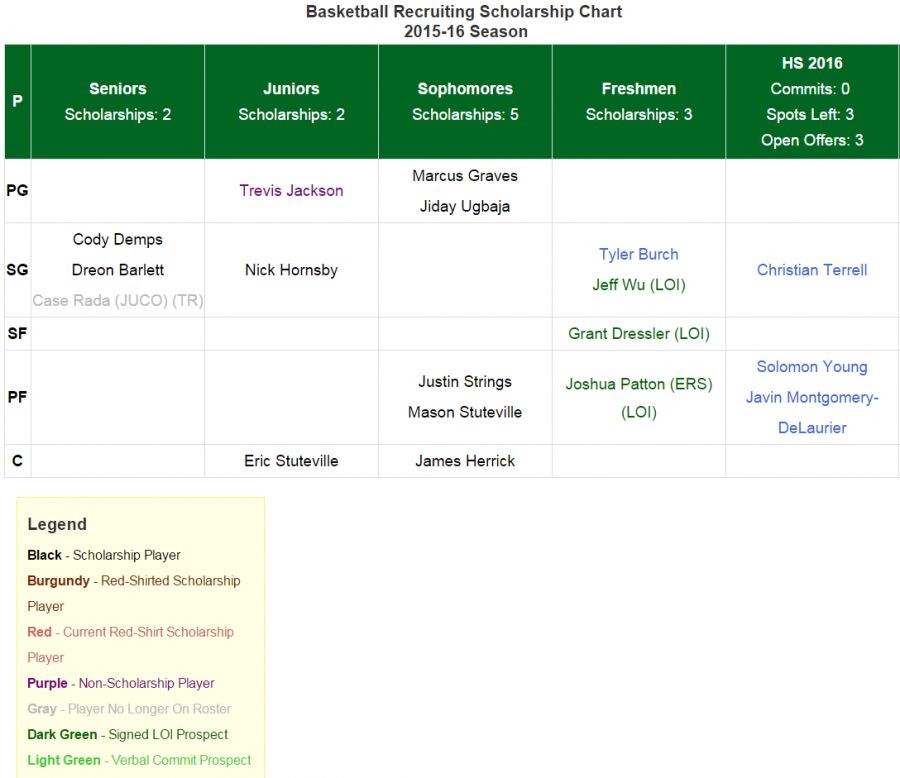Select Grant Dressler (LOI) entry
This screenshot has width=900, height=778.
(638, 334)
